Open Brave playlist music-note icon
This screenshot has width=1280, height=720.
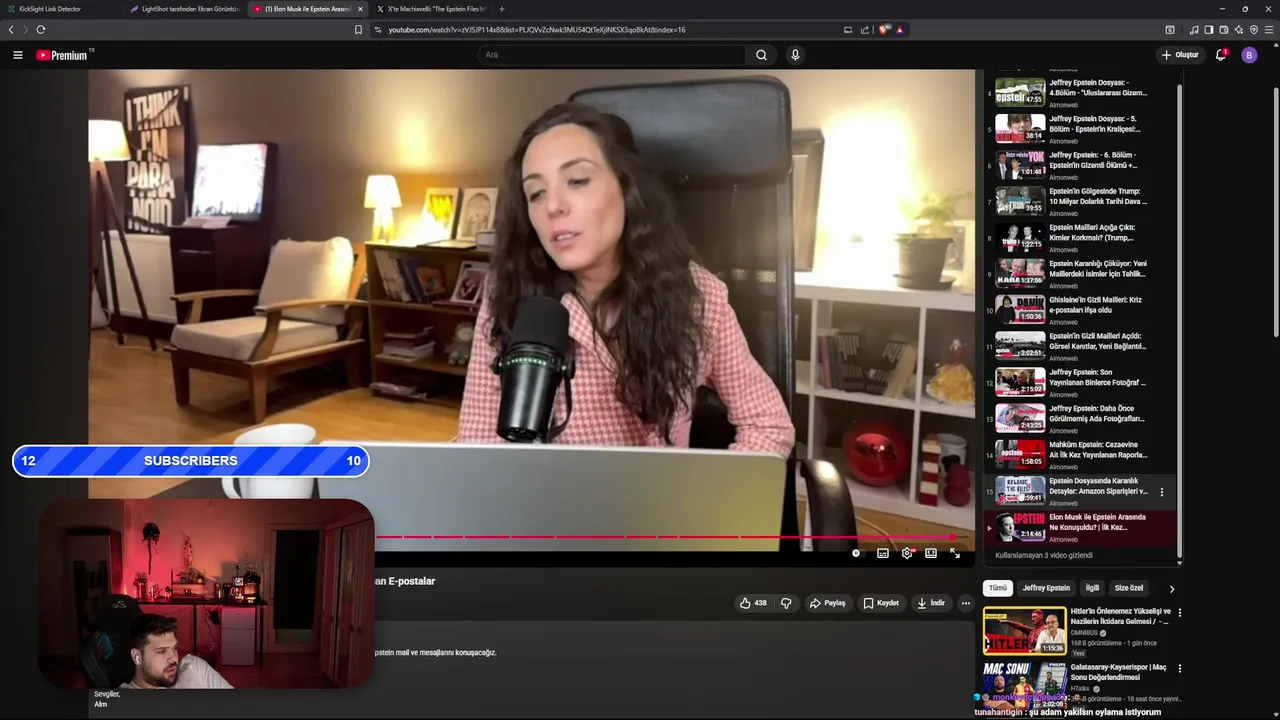click(1194, 30)
